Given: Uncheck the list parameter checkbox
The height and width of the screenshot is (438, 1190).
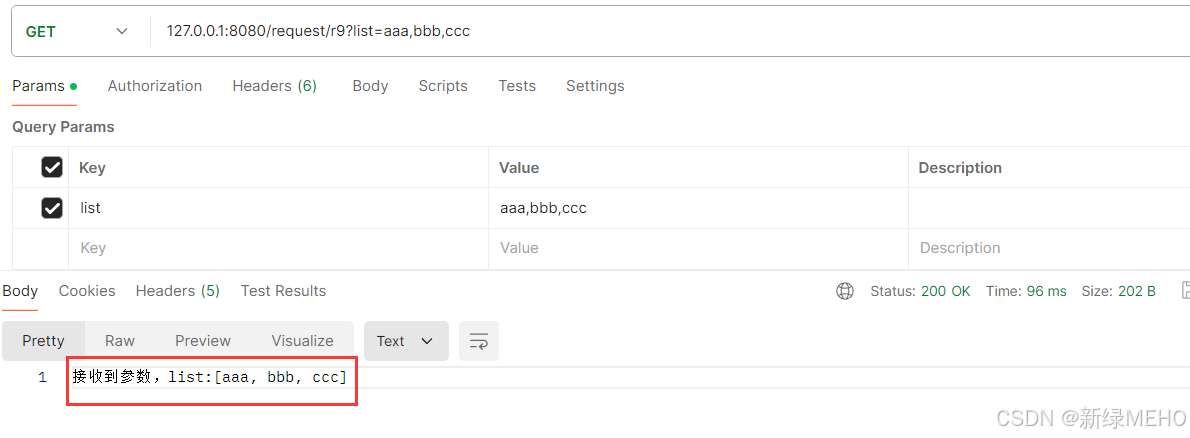Looking at the screenshot, I should pyautogui.click(x=52, y=208).
